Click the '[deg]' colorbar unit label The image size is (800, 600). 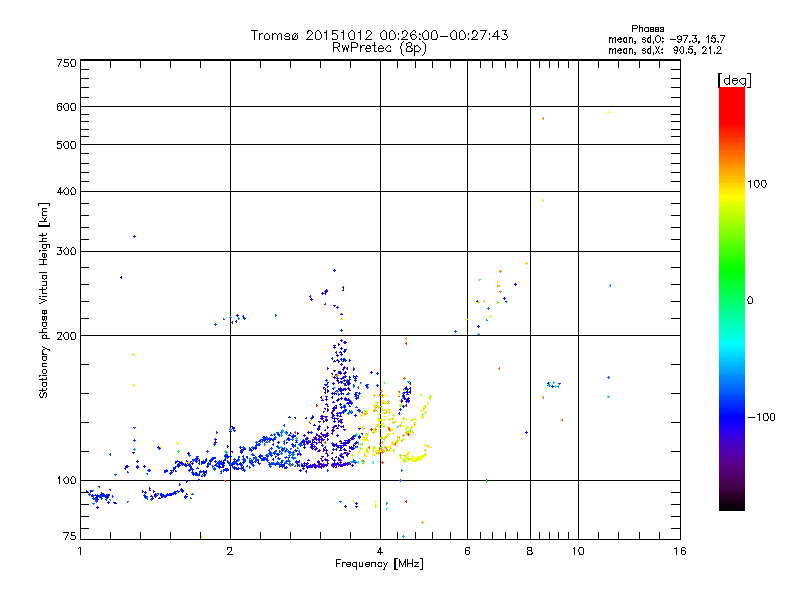[734, 81]
